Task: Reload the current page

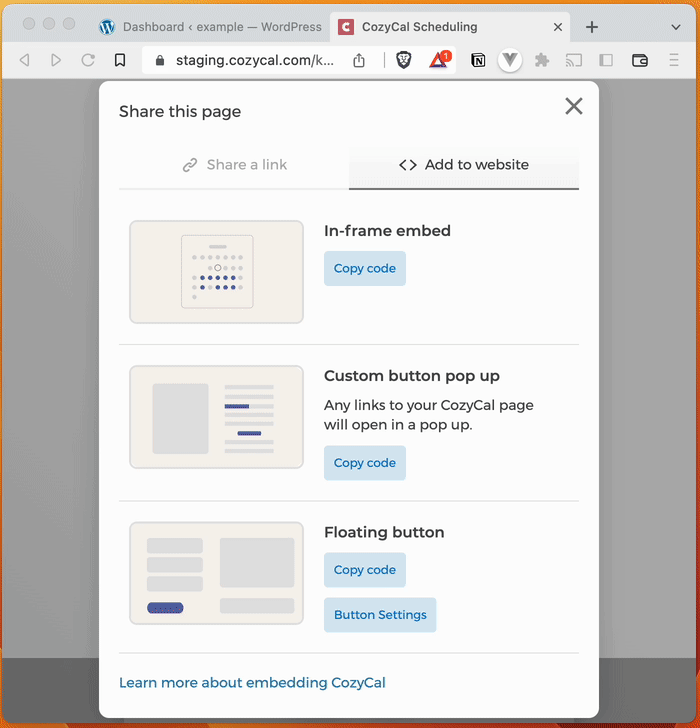Action: coord(88,60)
